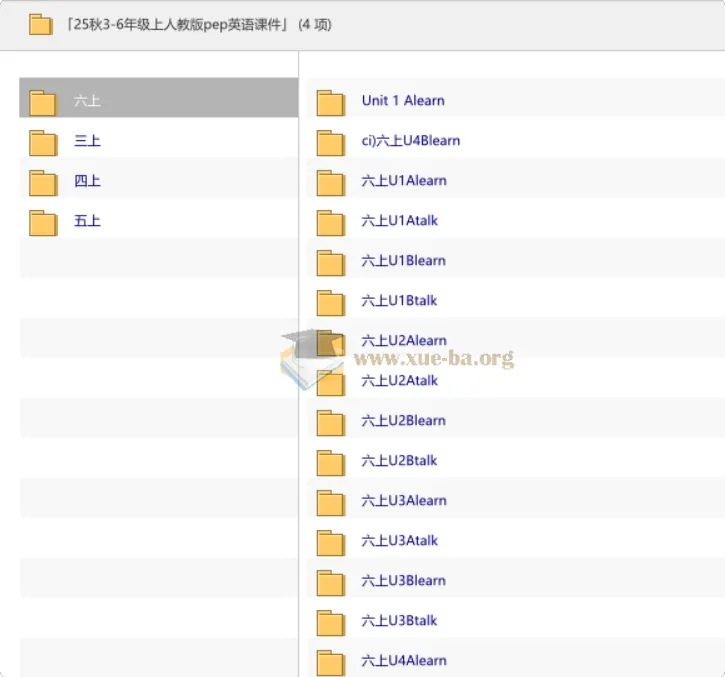Open the 六上U1Alearn folder name
Screen dimensions: 725x677
(404, 180)
